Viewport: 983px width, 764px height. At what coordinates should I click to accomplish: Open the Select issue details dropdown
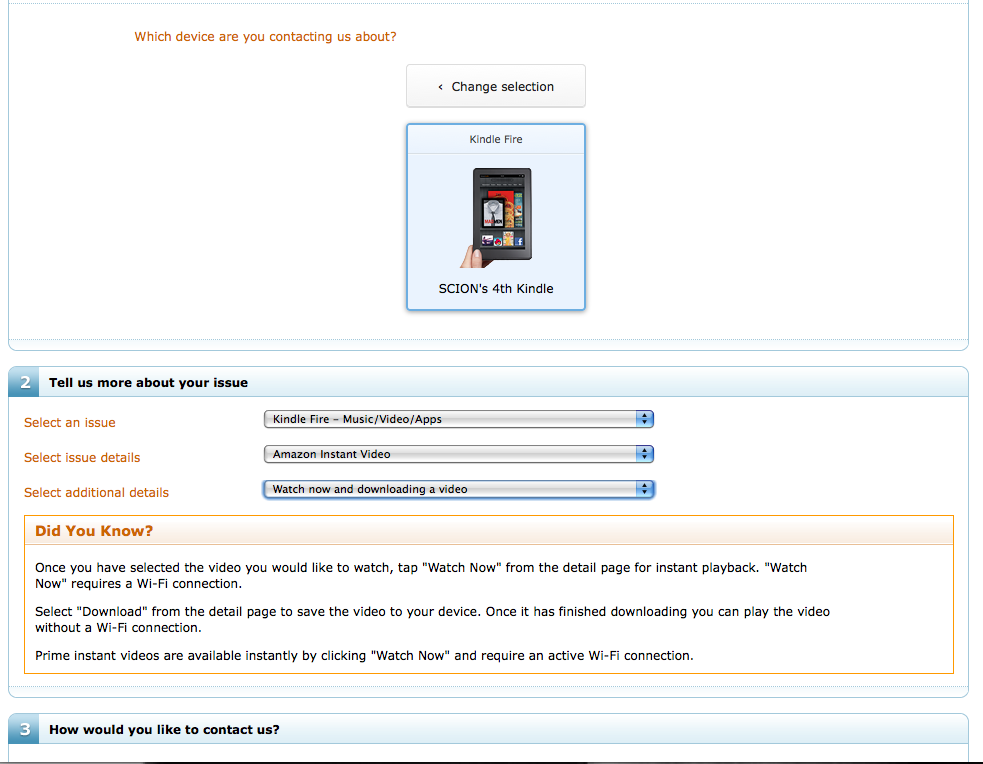pos(458,454)
